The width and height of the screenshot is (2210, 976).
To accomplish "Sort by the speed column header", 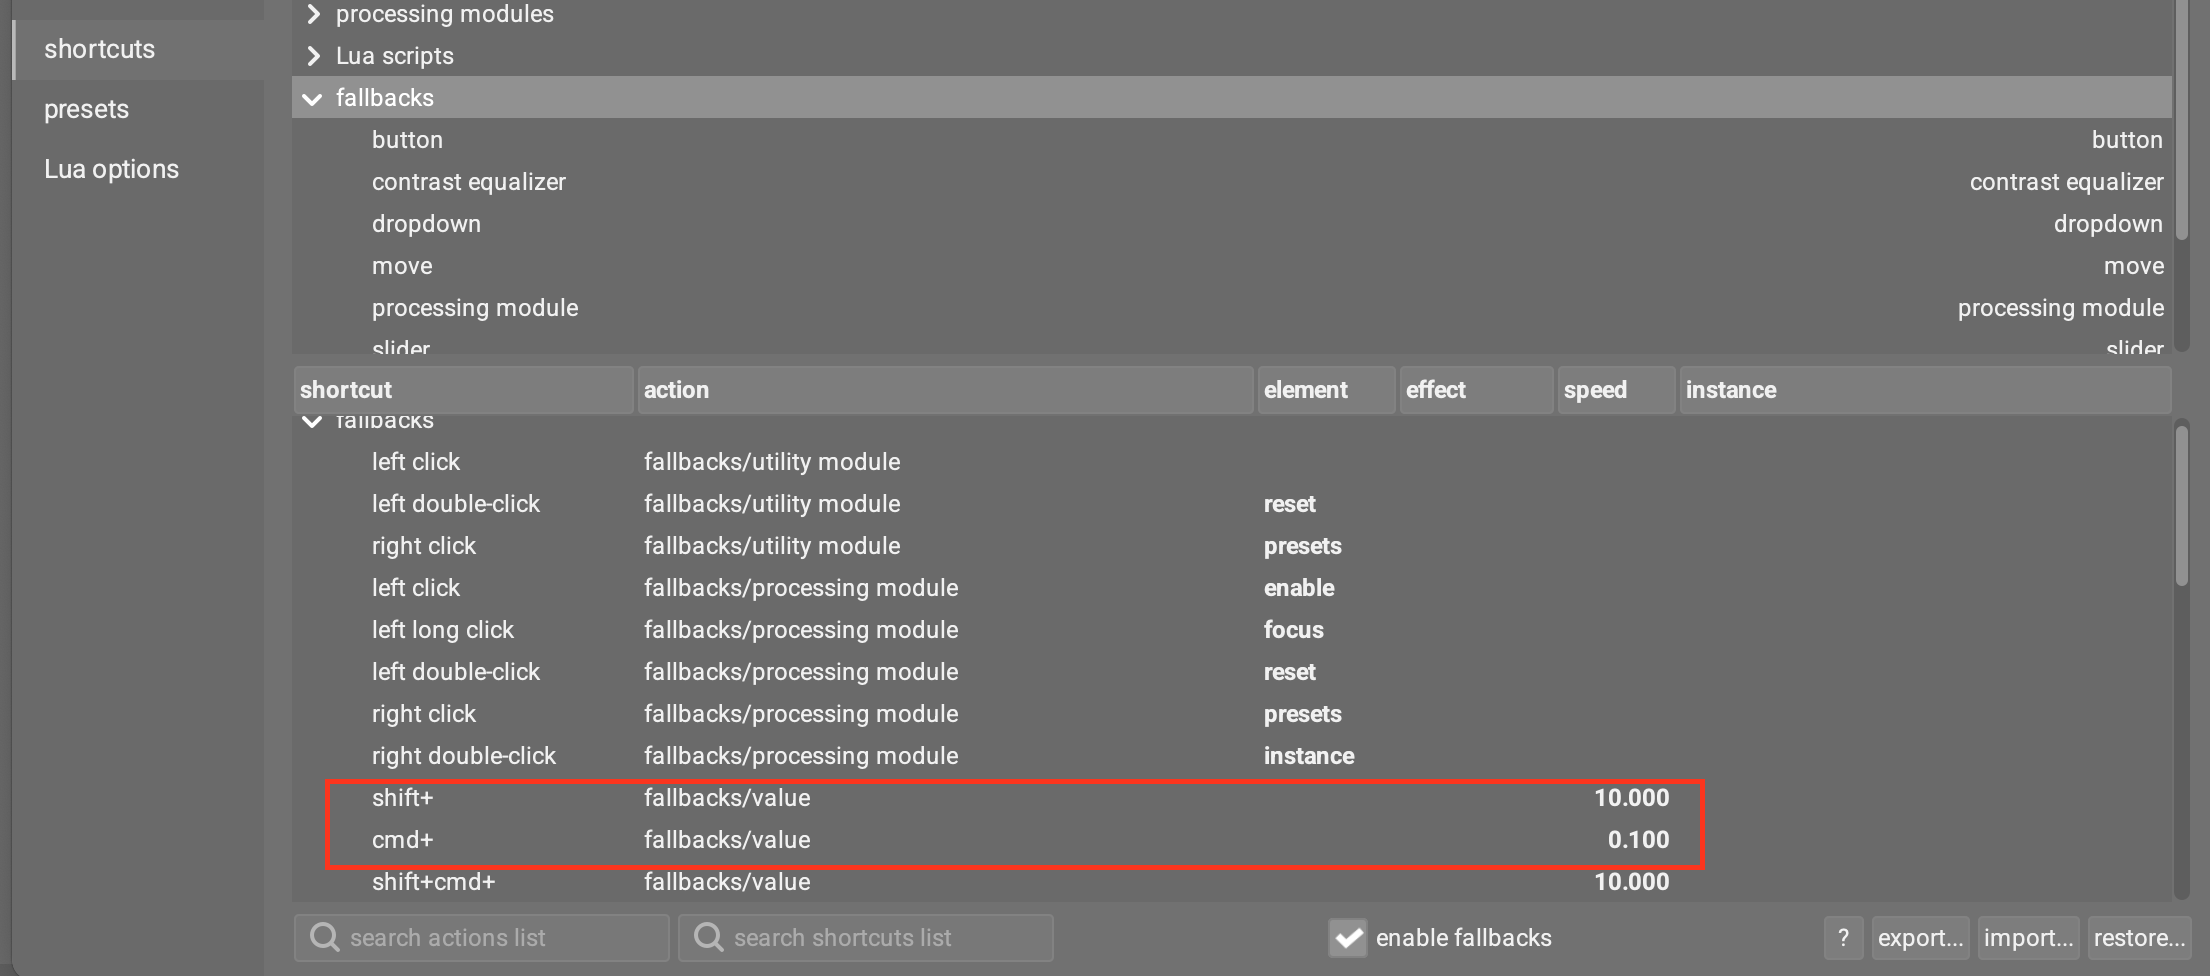I will tap(1613, 390).
